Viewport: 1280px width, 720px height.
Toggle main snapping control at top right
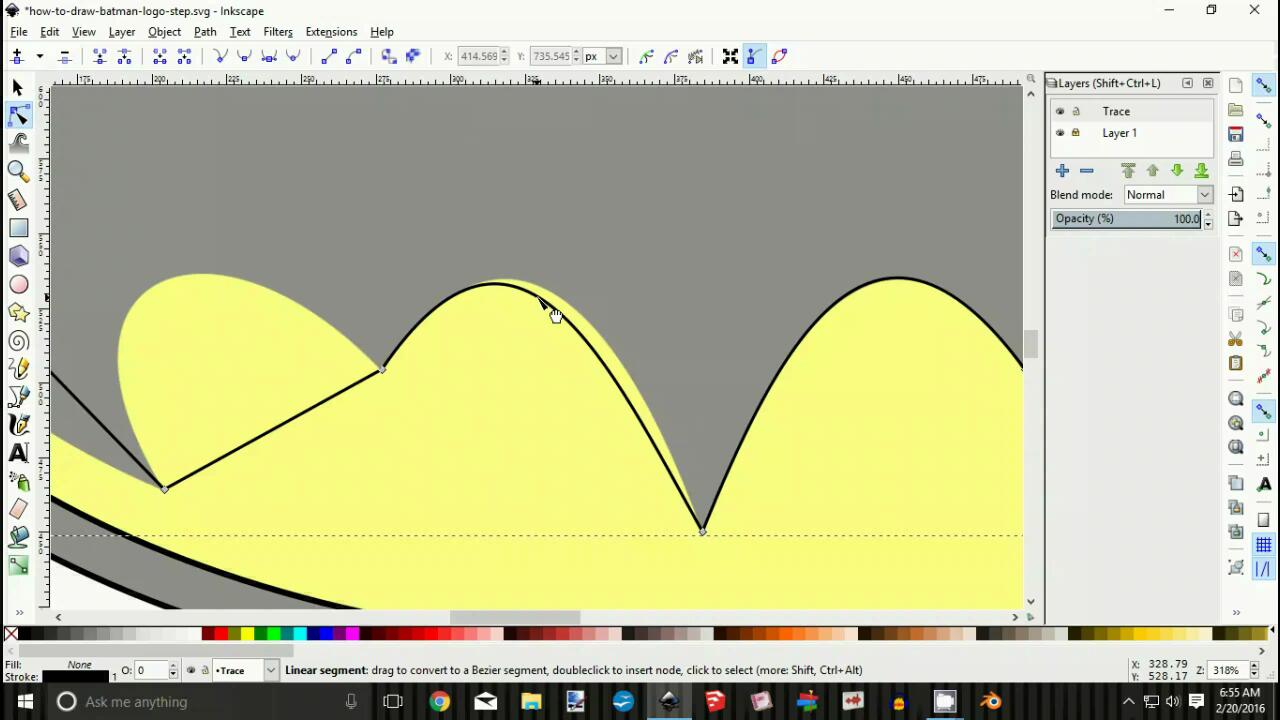tap(1264, 86)
